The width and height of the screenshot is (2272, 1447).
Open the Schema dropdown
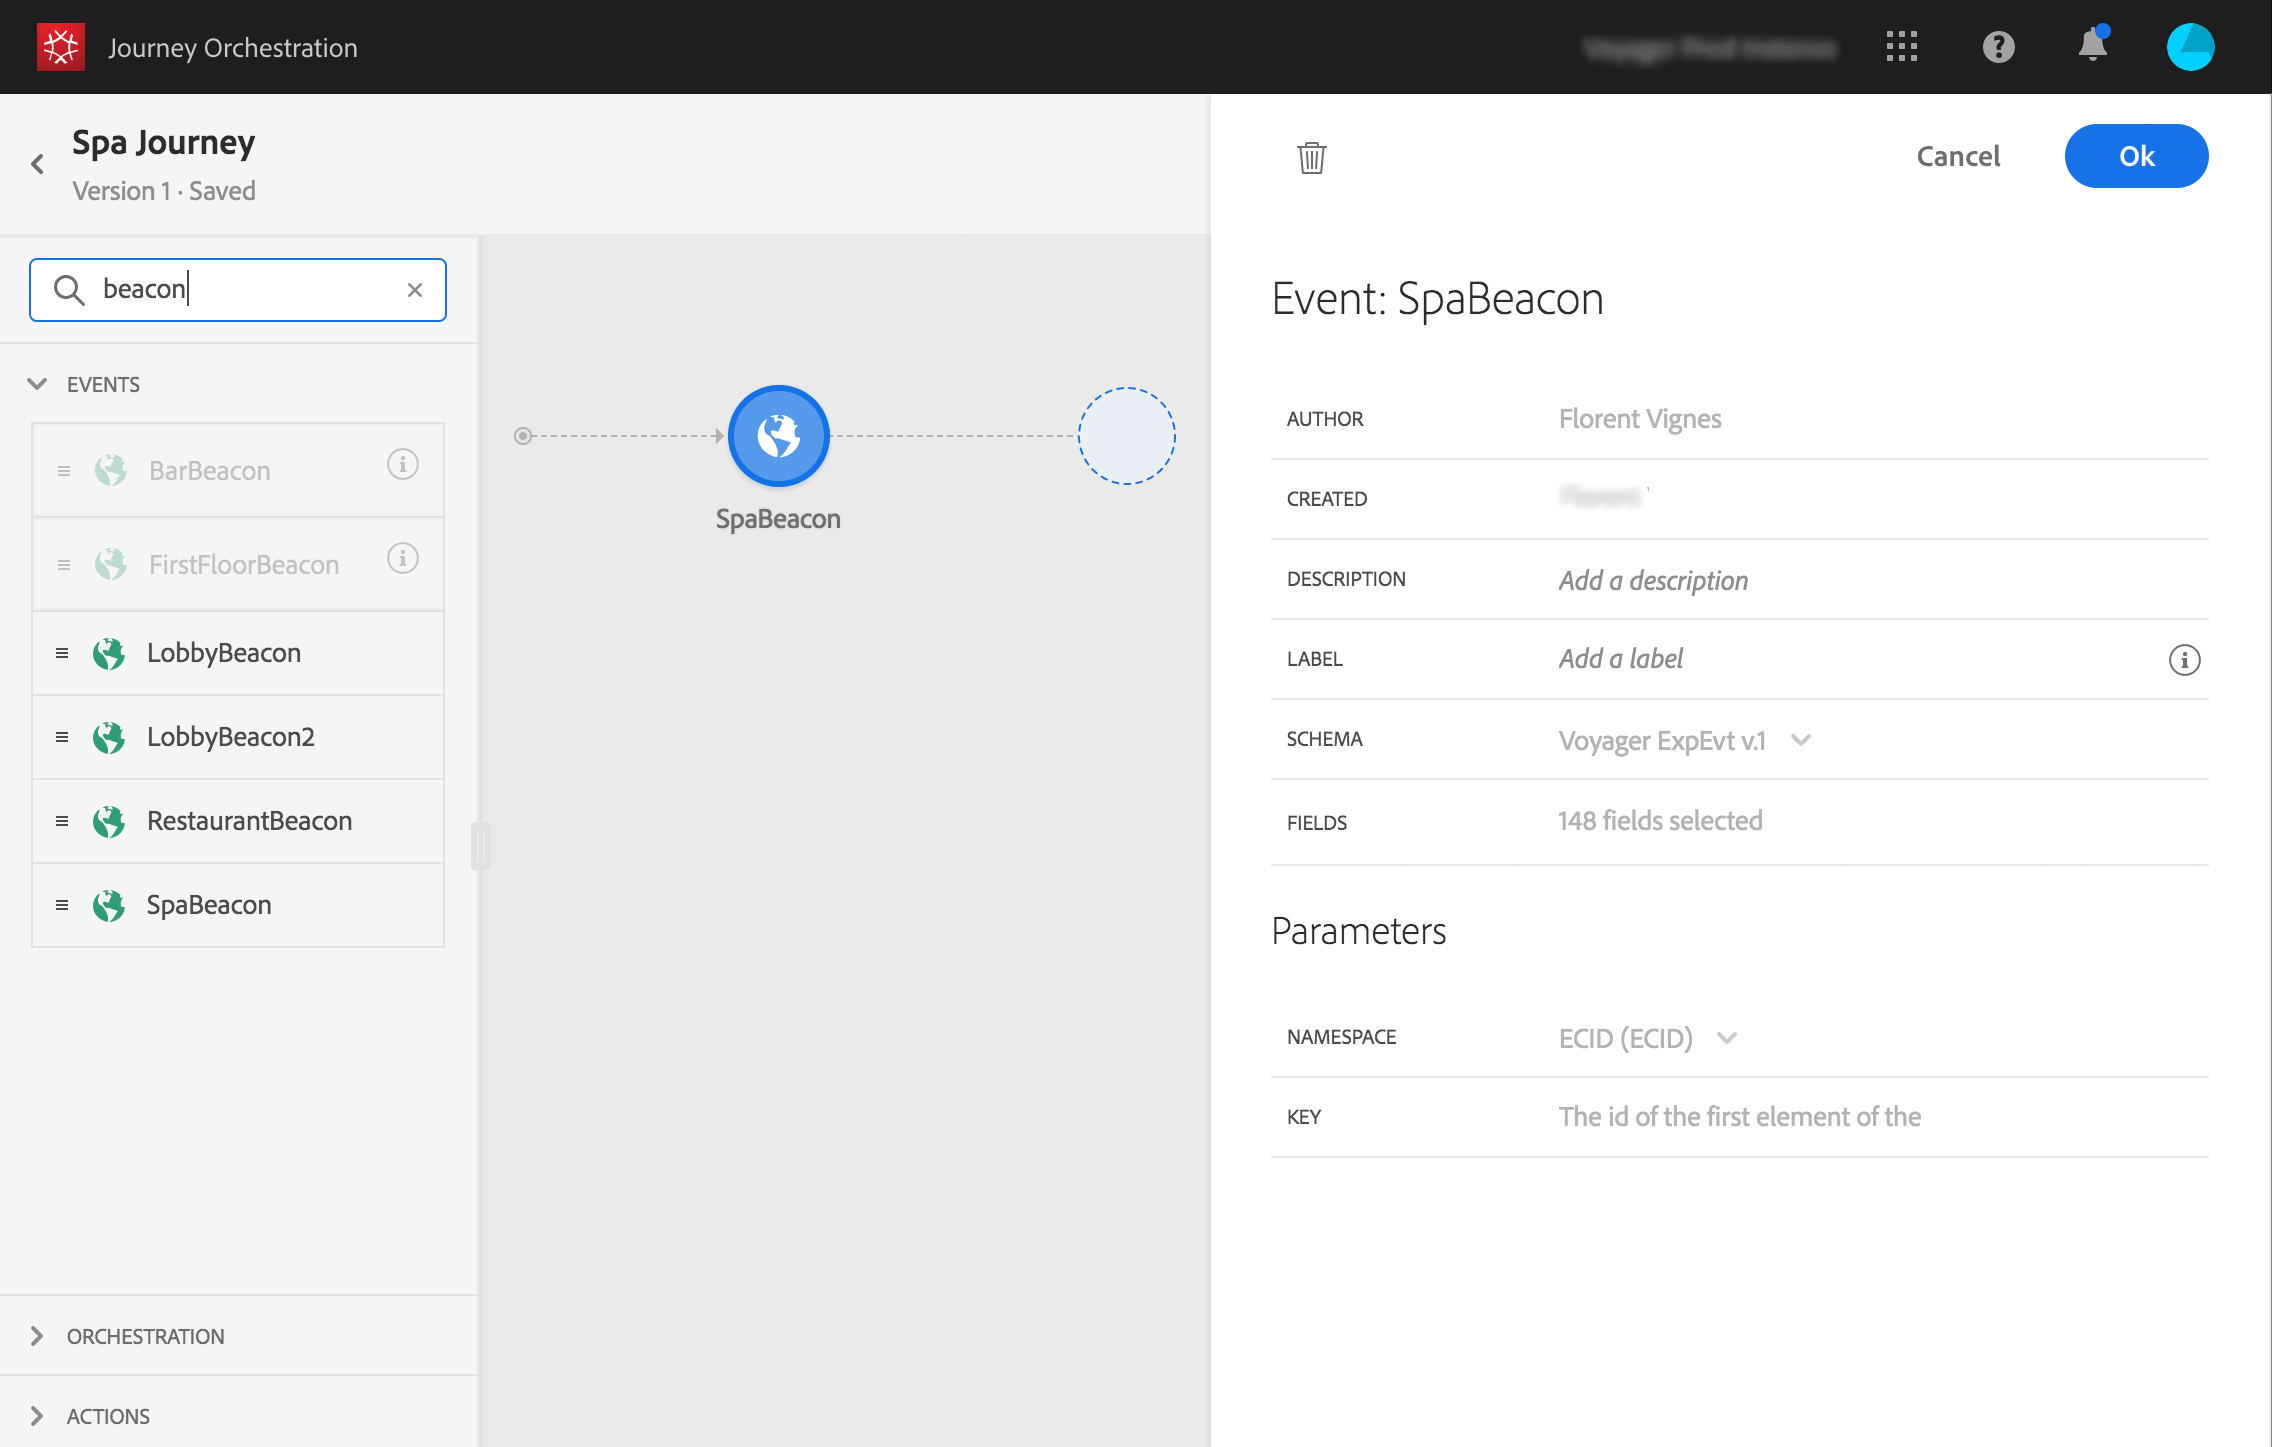pos(1800,740)
